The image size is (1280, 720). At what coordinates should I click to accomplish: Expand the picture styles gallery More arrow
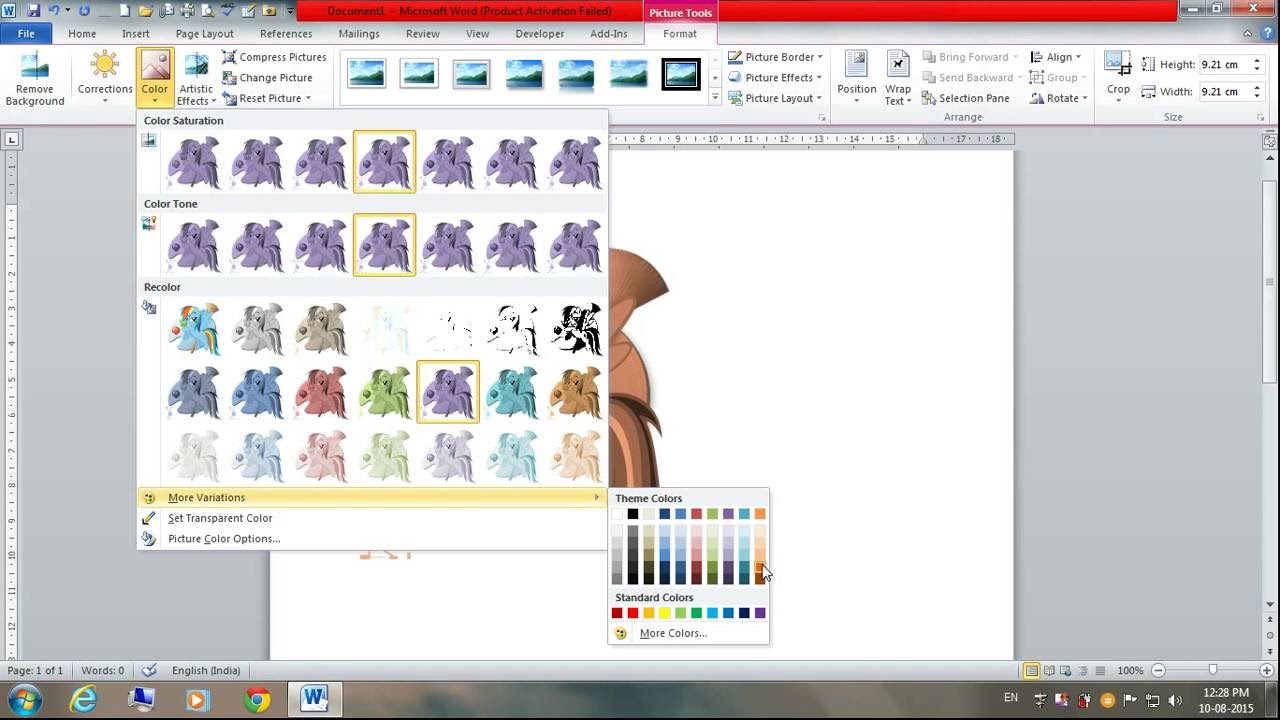click(x=715, y=98)
